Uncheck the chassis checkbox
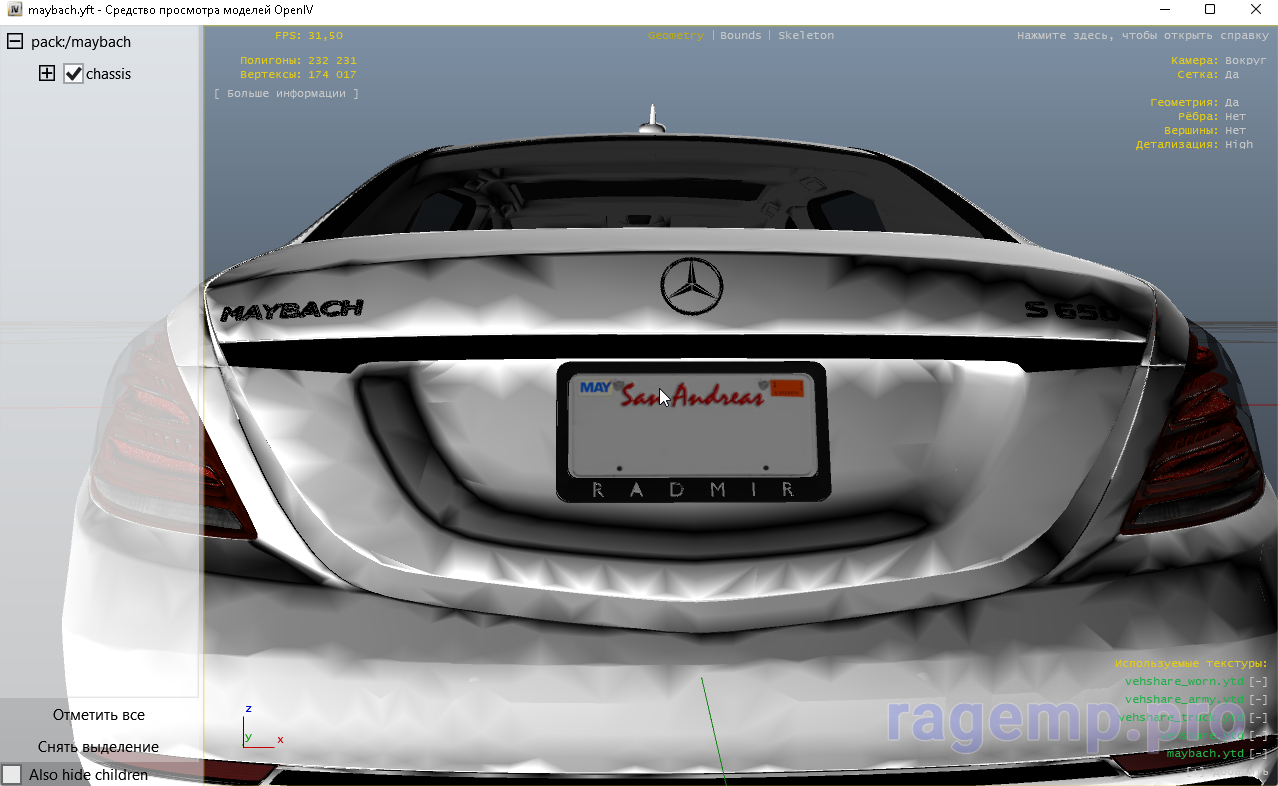This screenshot has width=1278, height=786. click(73, 74)
